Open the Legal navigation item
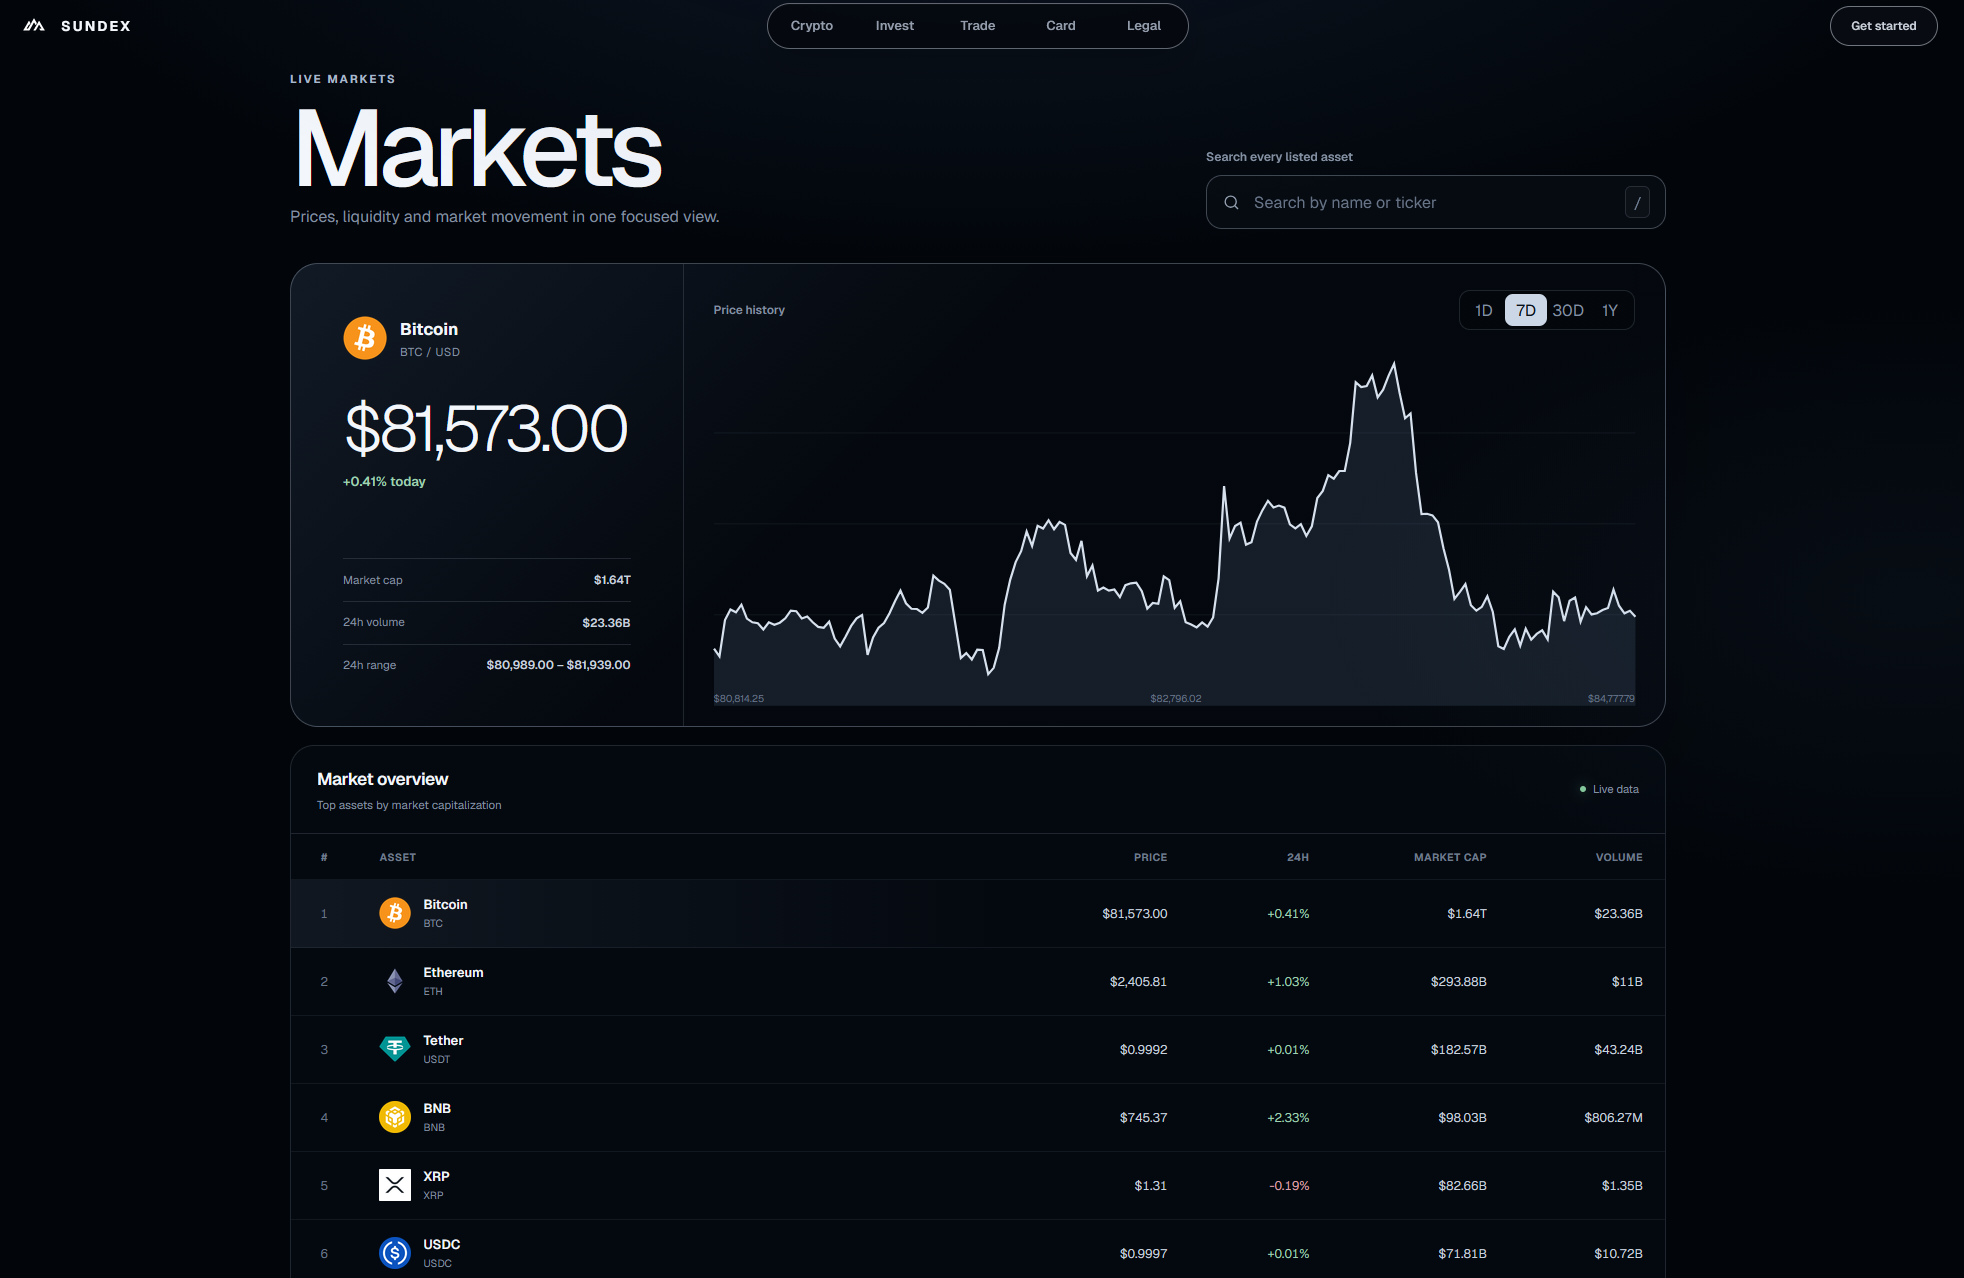This screenshot has width=1964, height=1278. [1143, 26]
